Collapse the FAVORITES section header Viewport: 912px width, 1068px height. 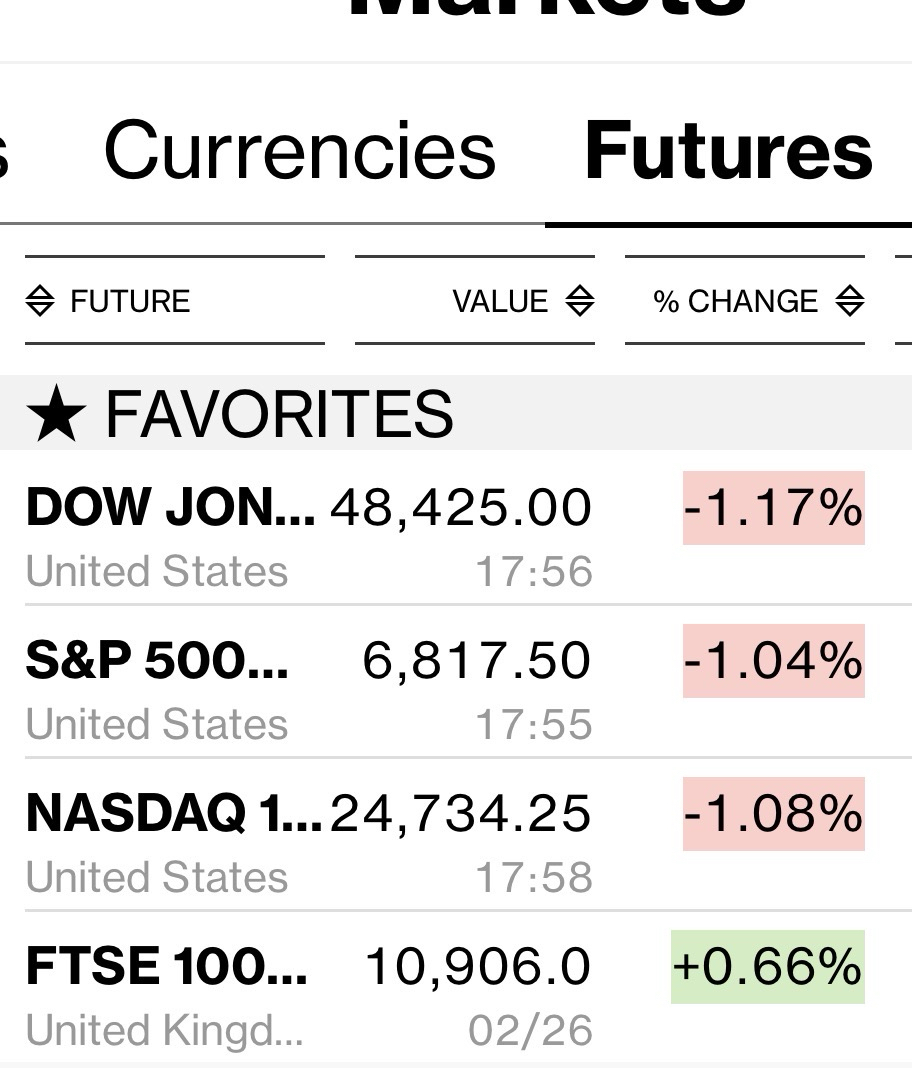[280, 415]
